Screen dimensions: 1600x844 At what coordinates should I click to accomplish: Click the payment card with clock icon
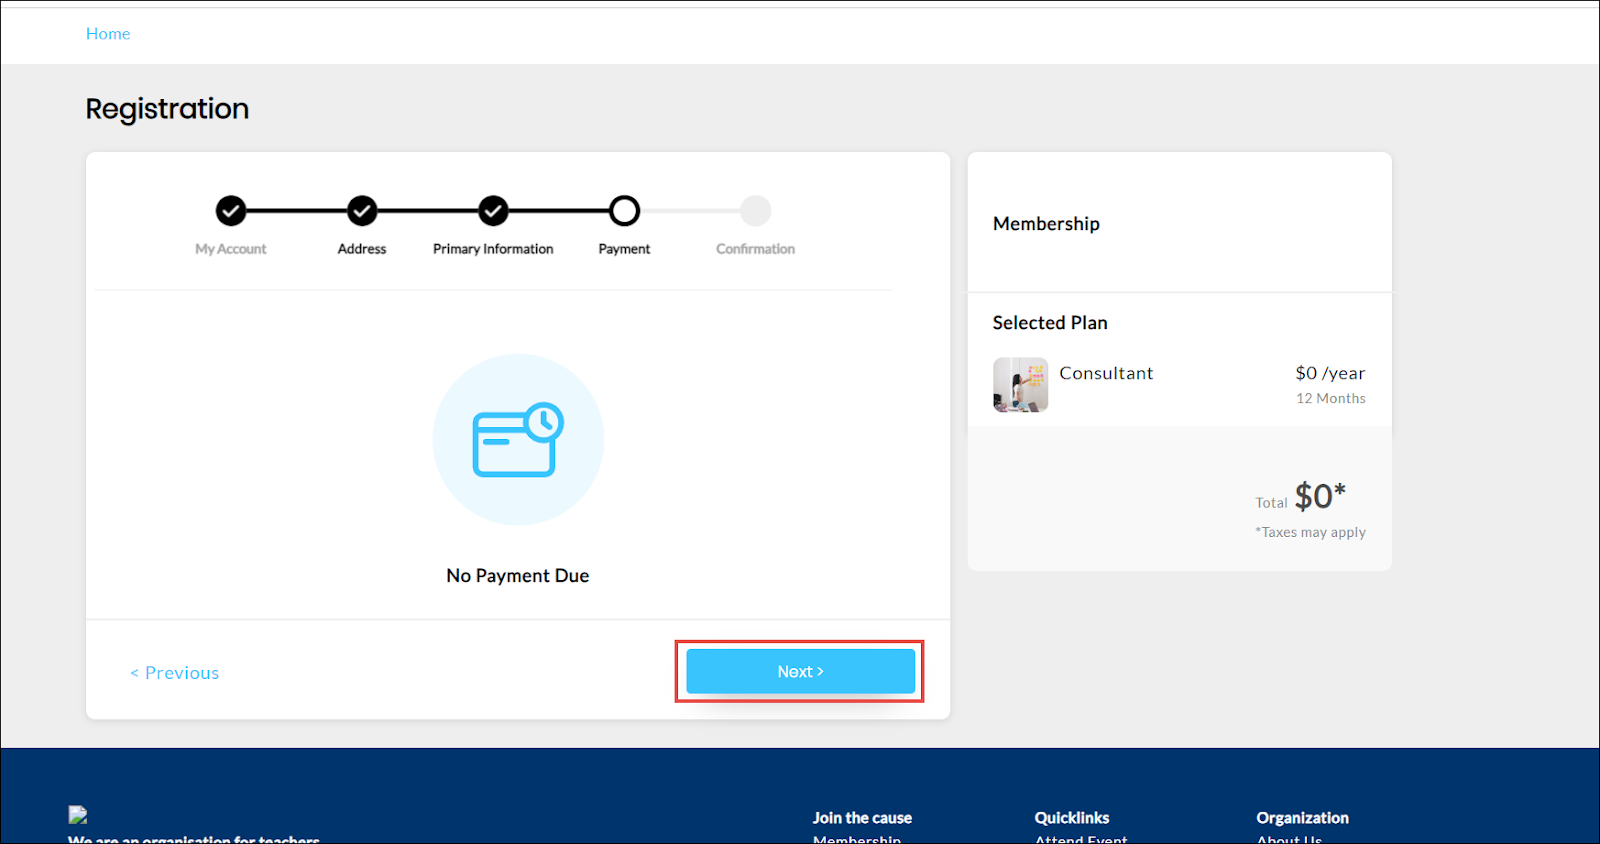coord(518,440)
